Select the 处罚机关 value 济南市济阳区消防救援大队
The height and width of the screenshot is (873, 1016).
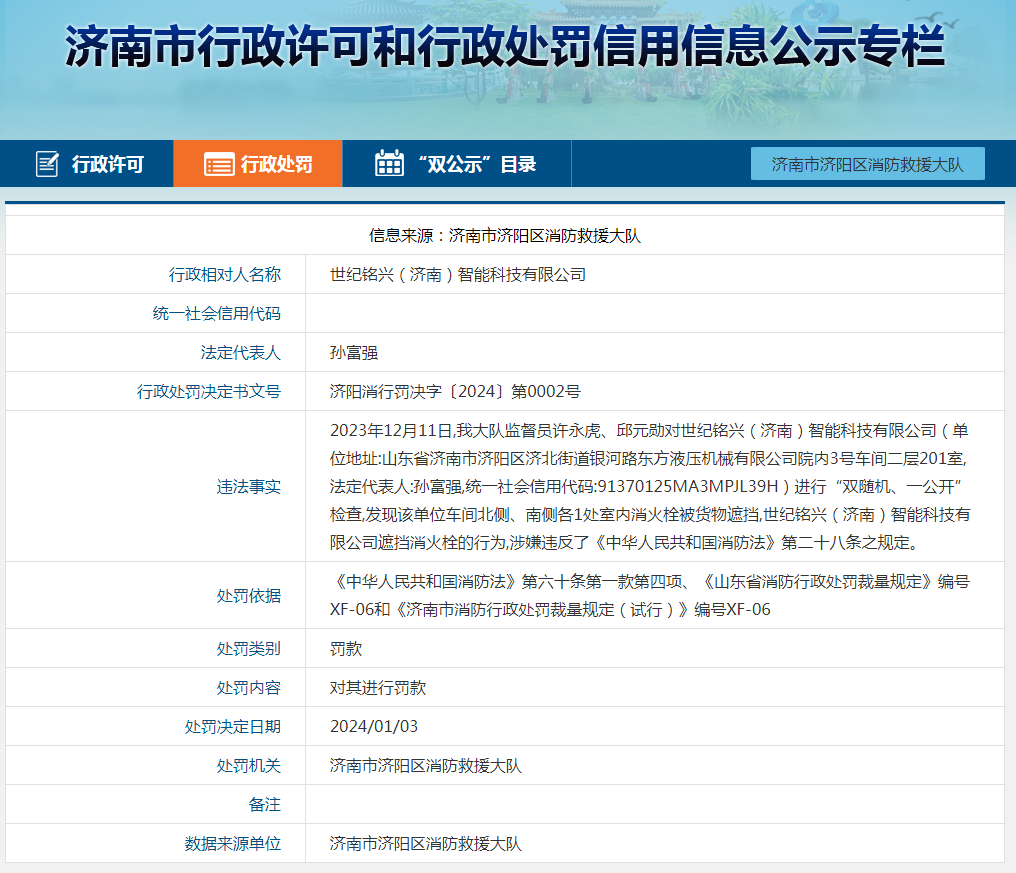click(426, 765)
